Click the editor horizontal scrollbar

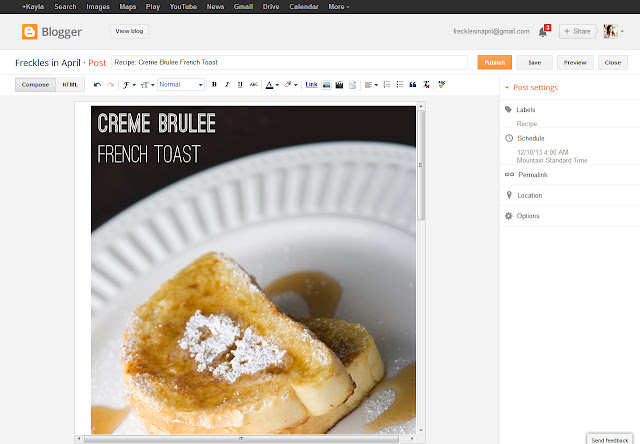(241, 439)
